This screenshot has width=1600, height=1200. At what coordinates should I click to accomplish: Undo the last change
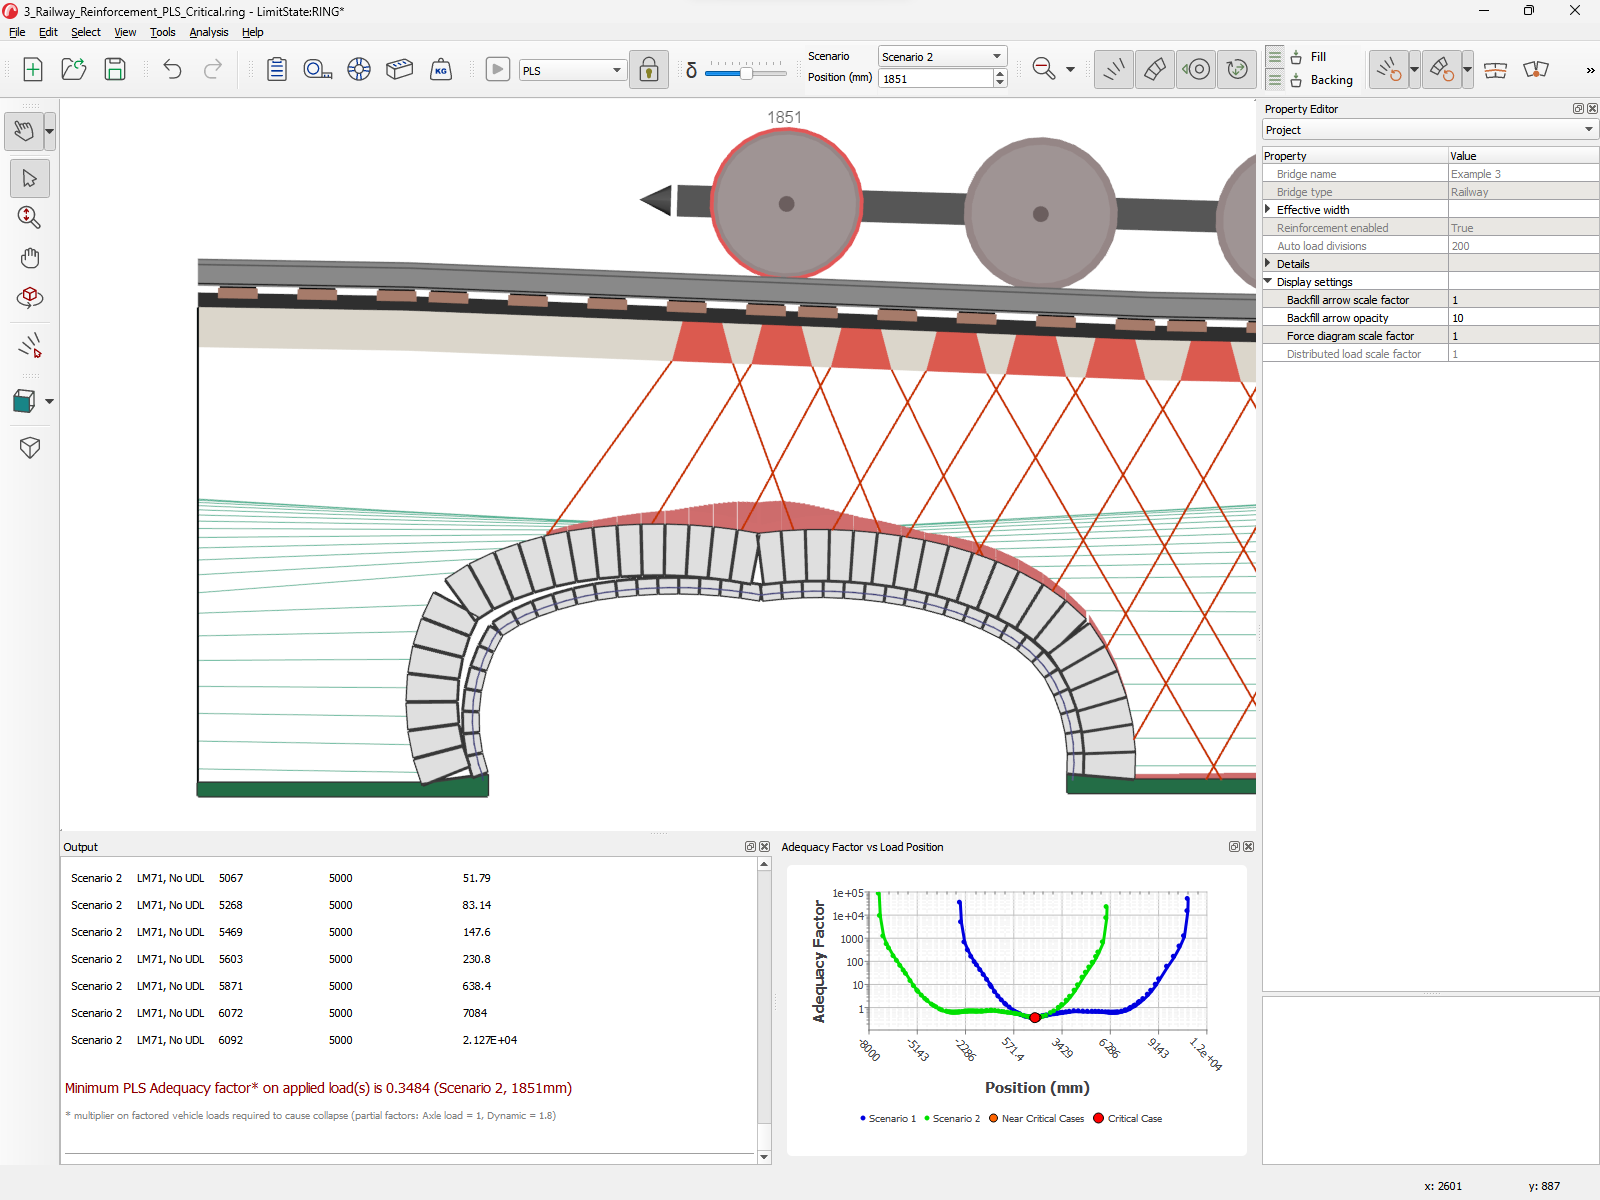pos(172,69)
